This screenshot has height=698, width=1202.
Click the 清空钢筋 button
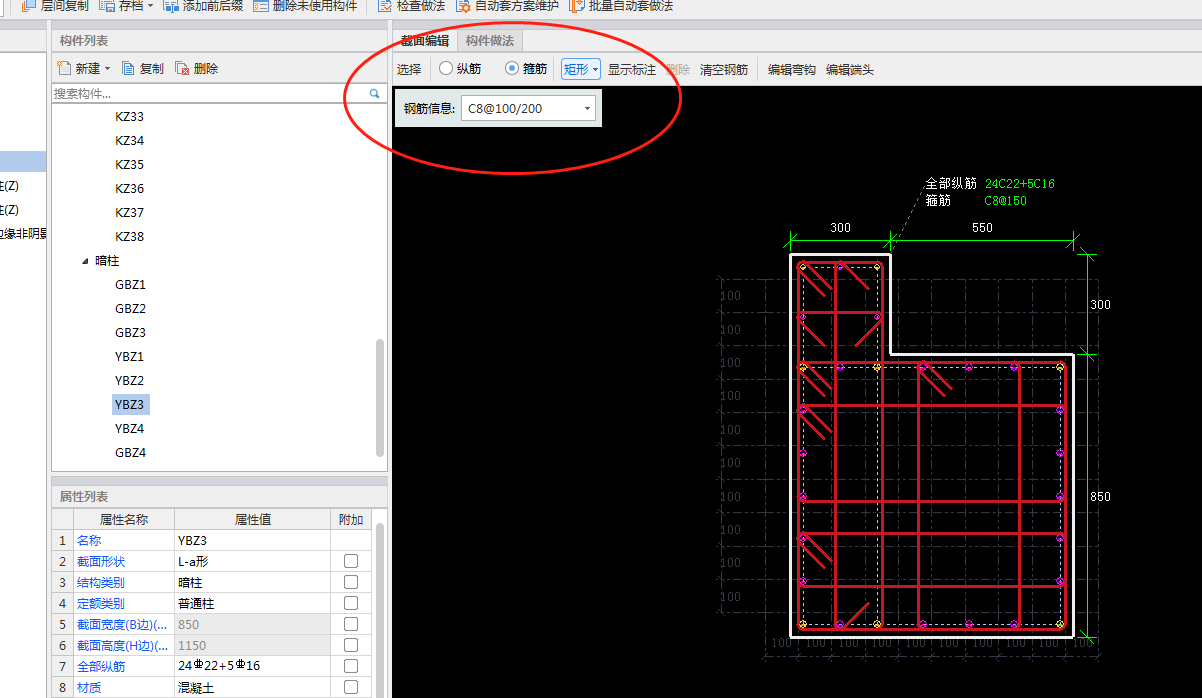click(723, 69)
